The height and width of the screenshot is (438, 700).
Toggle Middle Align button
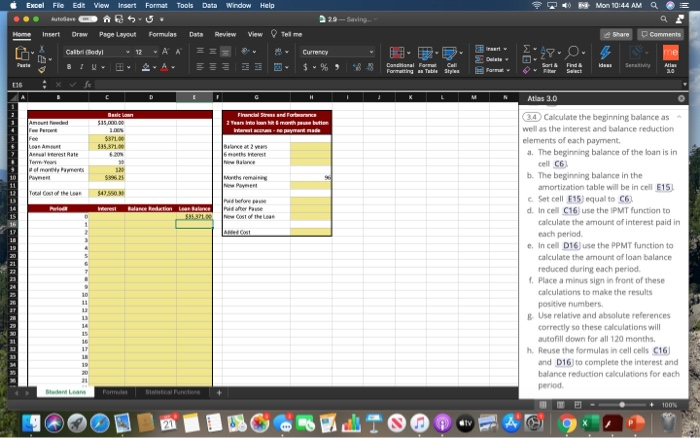(x=213, y=52)
